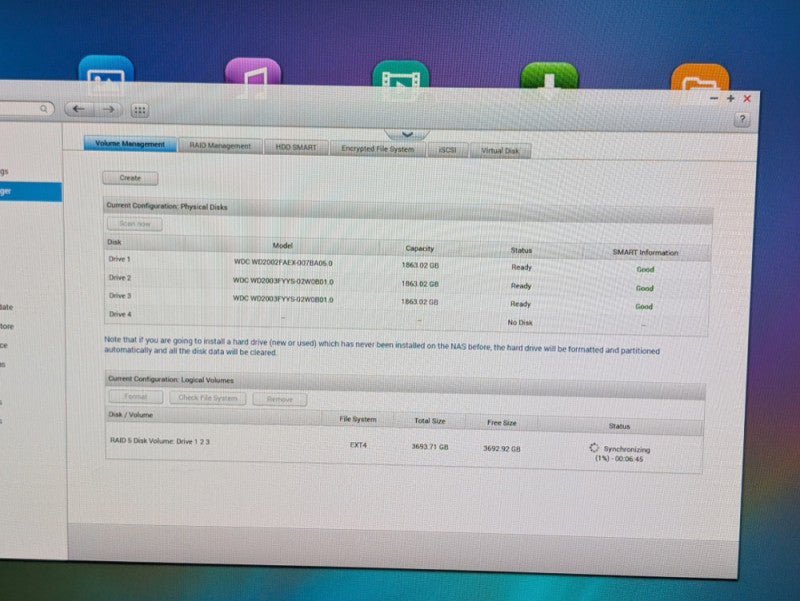Viewport: 800px width, 601px height.
Task: Open the Encrypted File System tab
Action: [378, 149]
